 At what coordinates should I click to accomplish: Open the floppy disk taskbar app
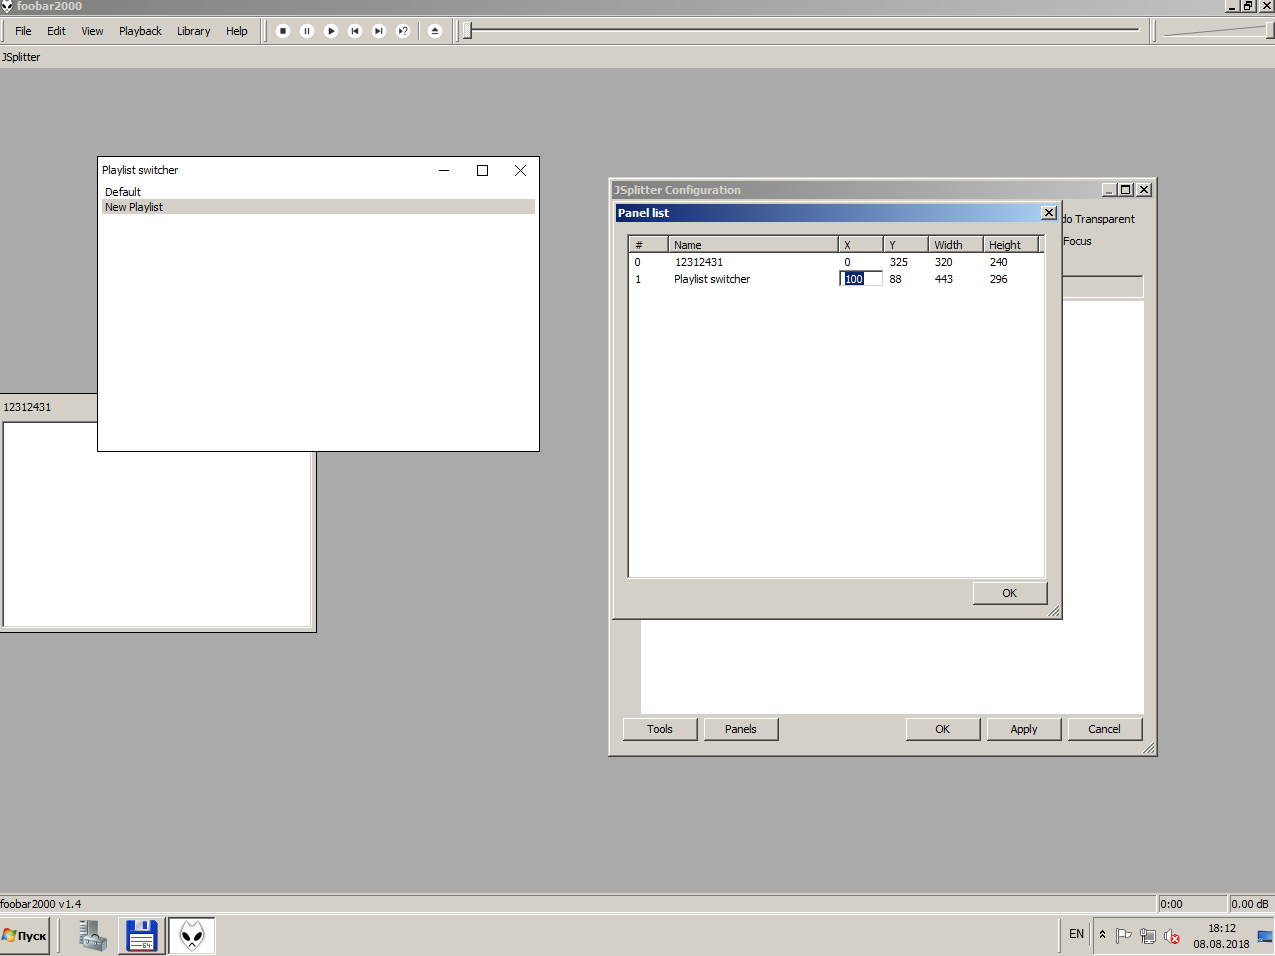[142, 936]
